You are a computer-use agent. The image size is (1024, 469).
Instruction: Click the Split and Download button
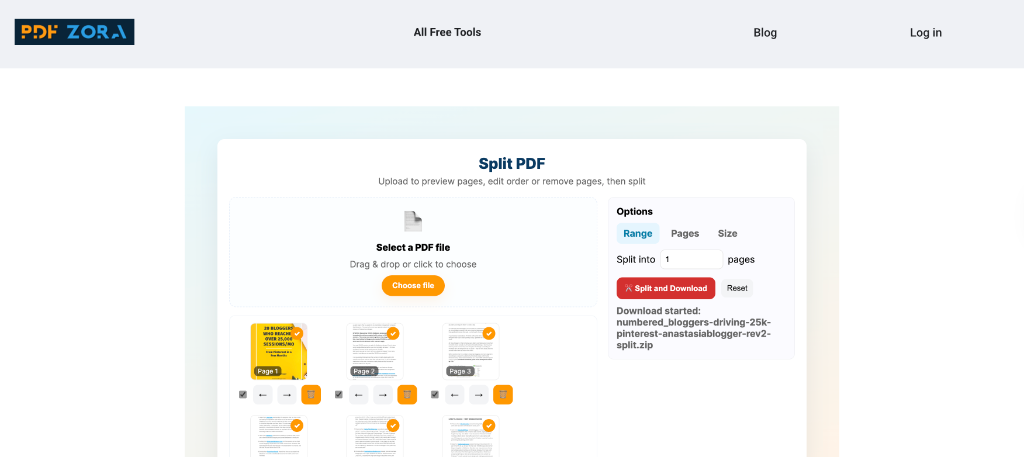point(666,288)
